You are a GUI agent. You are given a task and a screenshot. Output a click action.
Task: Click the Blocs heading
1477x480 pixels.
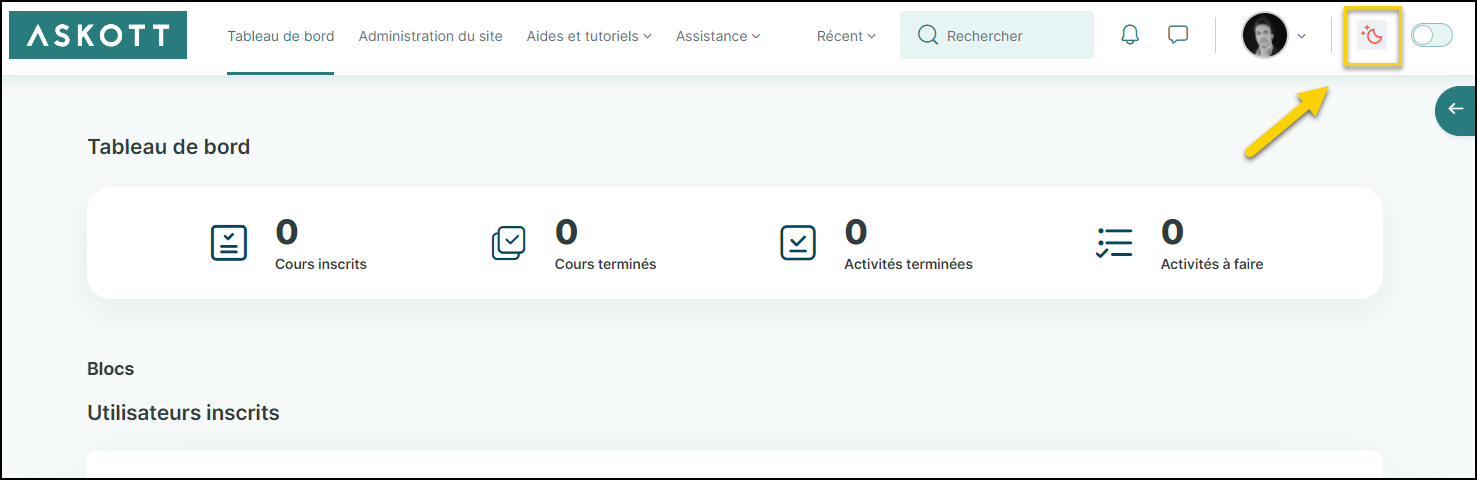pos(111,369)
